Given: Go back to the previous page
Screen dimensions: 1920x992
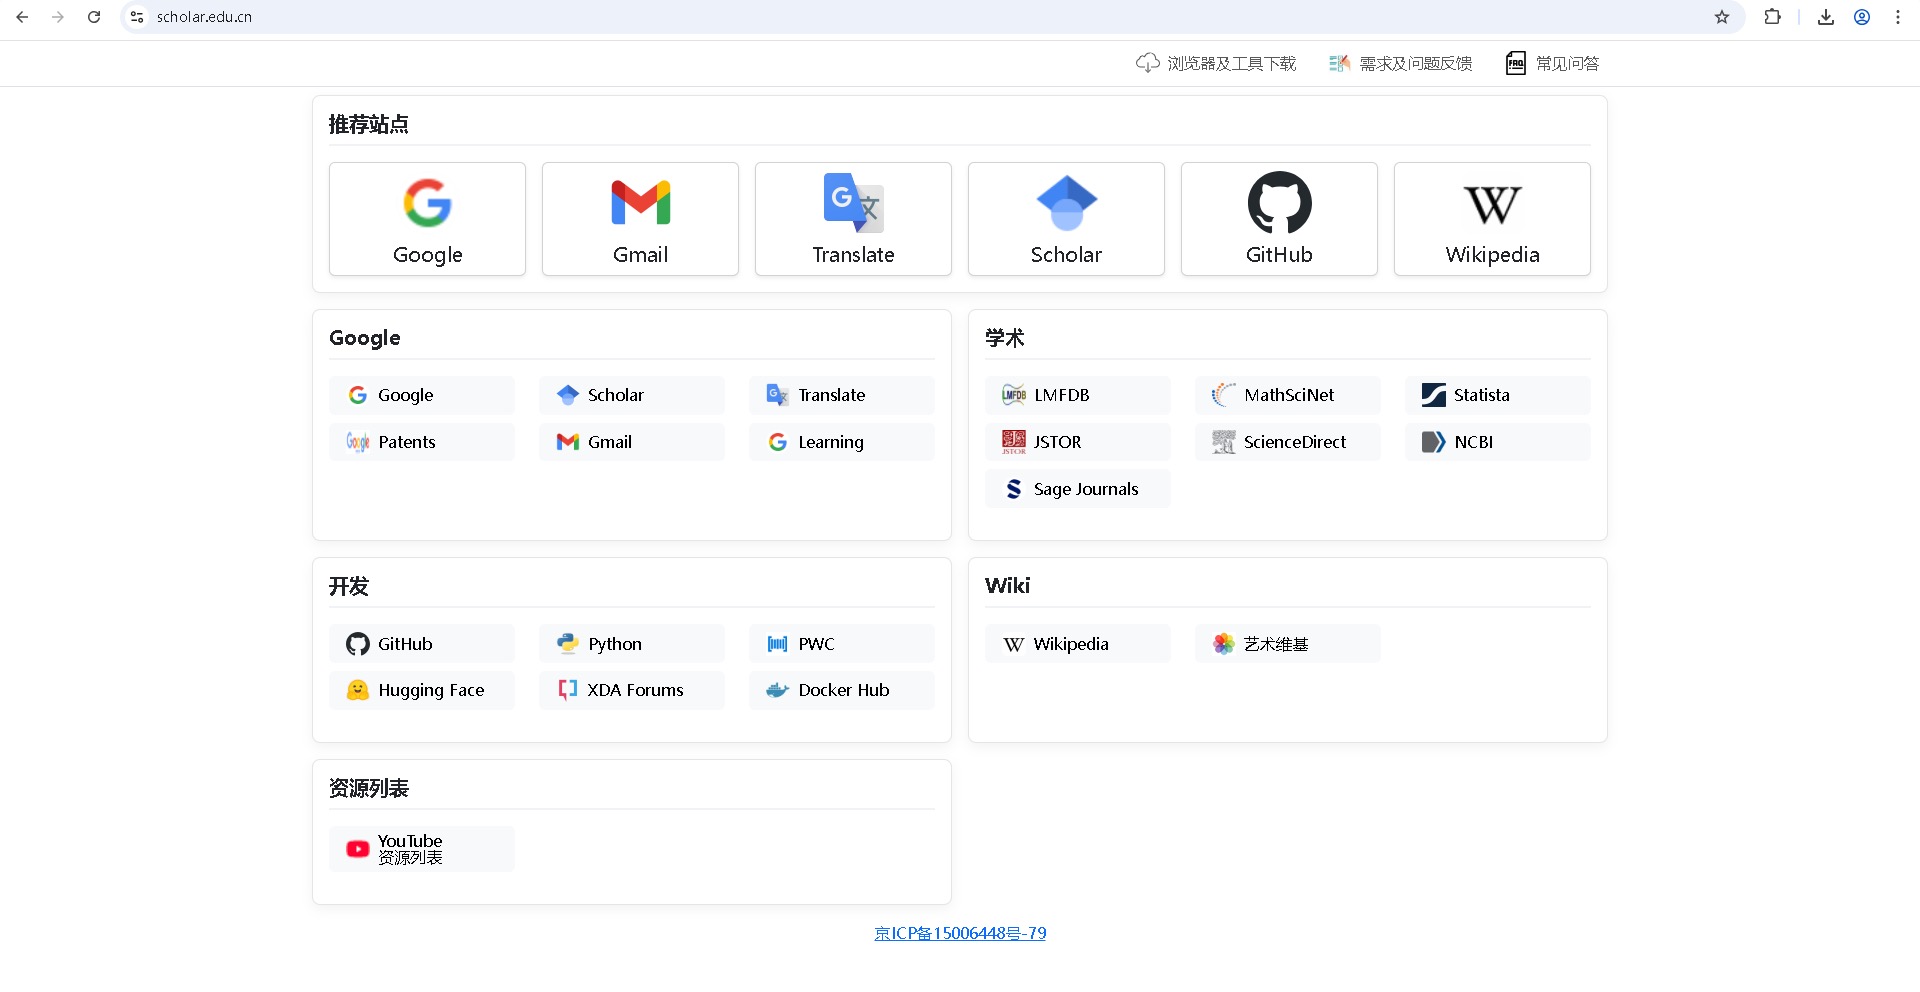Looking at the screenshot, I should coord(22,17).
